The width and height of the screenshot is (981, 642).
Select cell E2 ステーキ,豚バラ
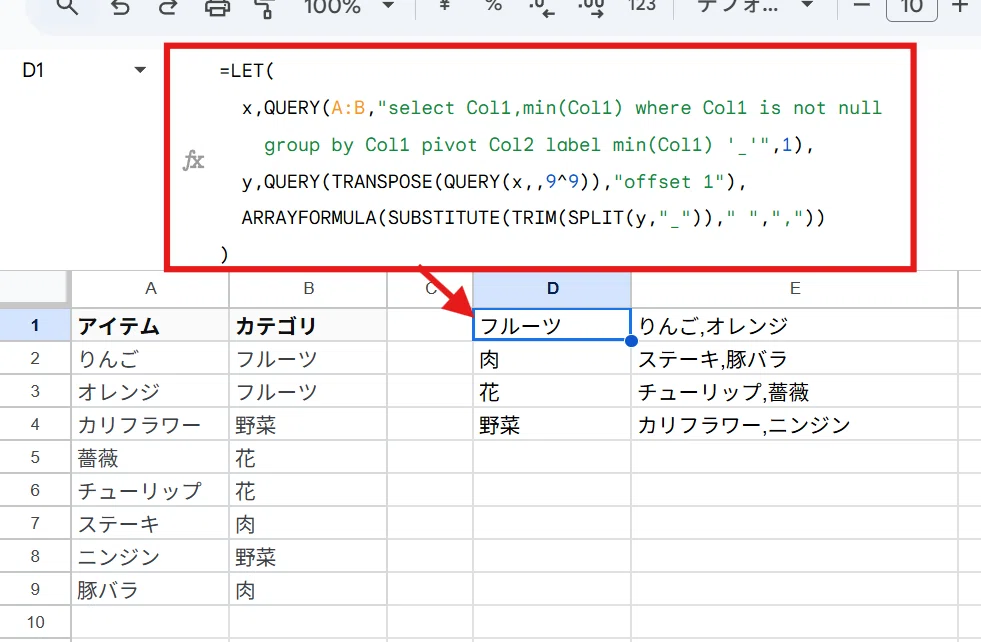795,358
